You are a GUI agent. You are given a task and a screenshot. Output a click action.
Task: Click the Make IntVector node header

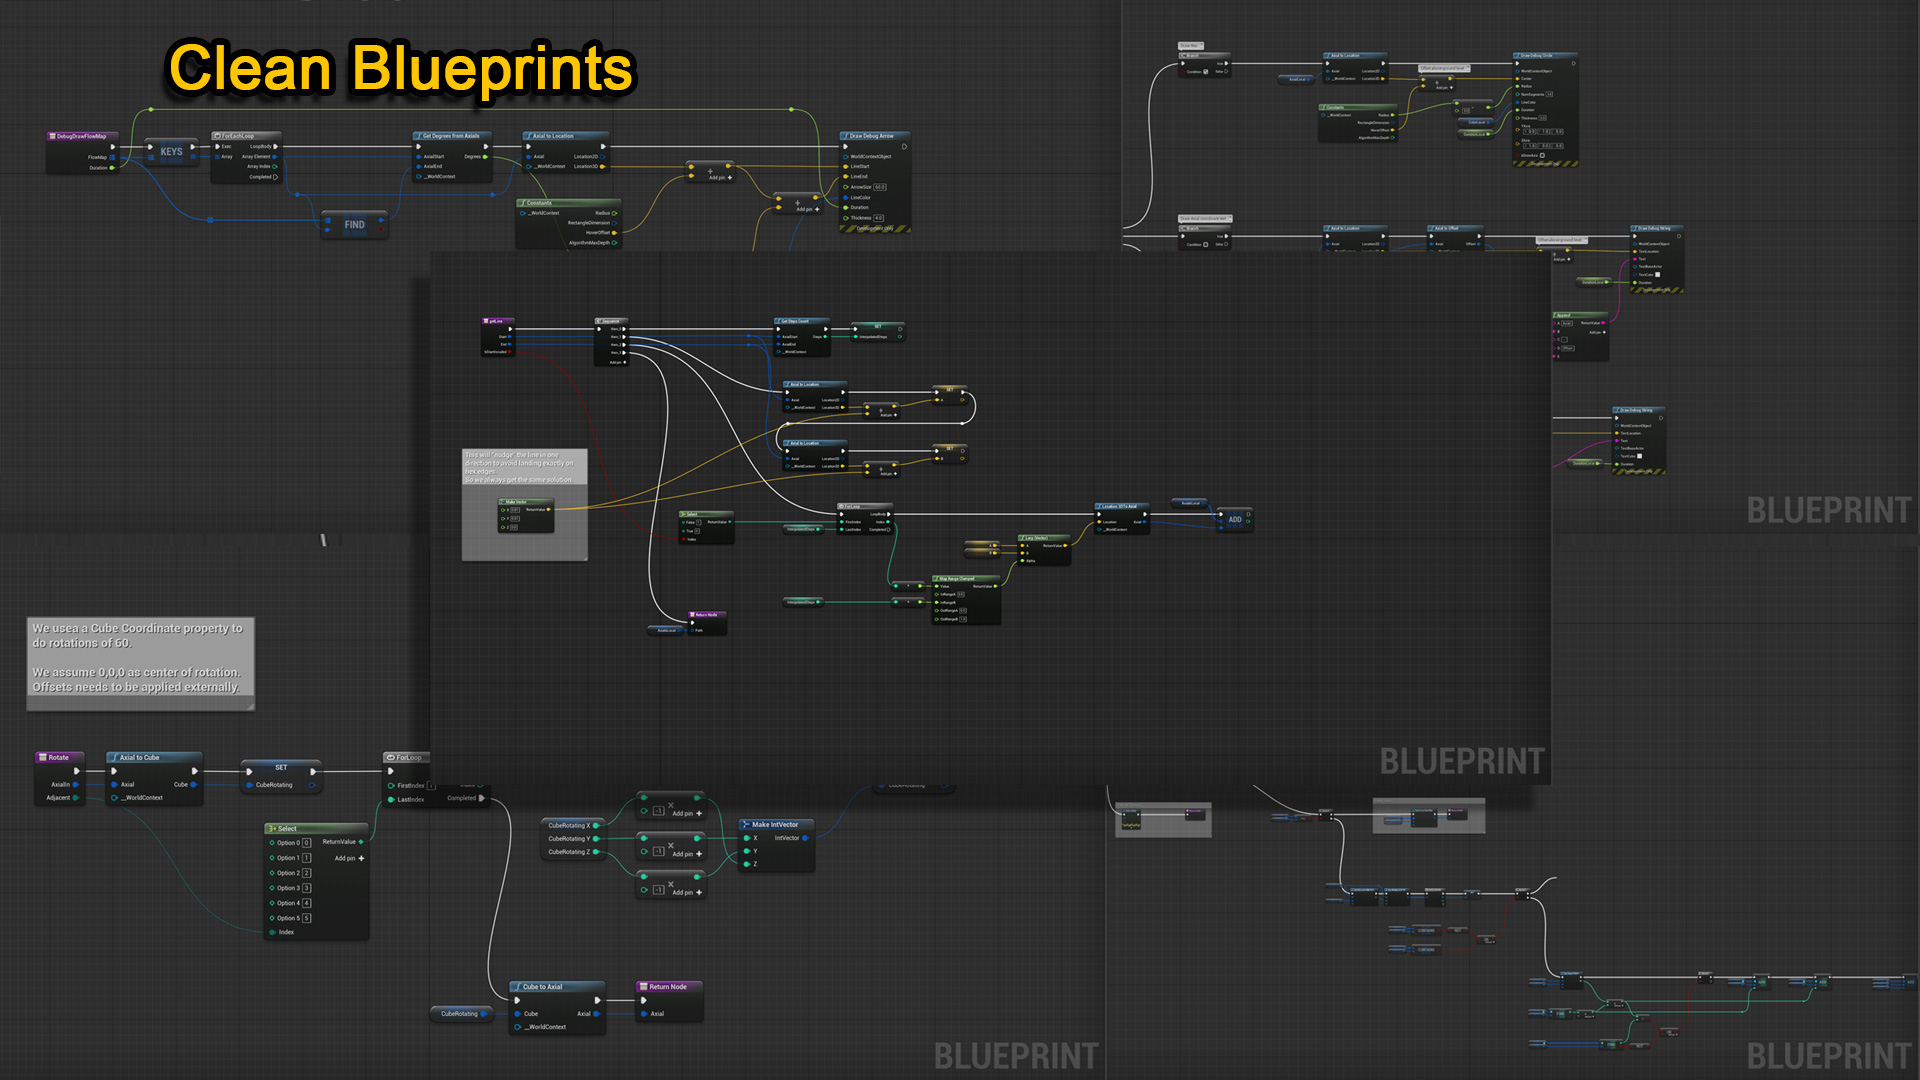[775, 825]
